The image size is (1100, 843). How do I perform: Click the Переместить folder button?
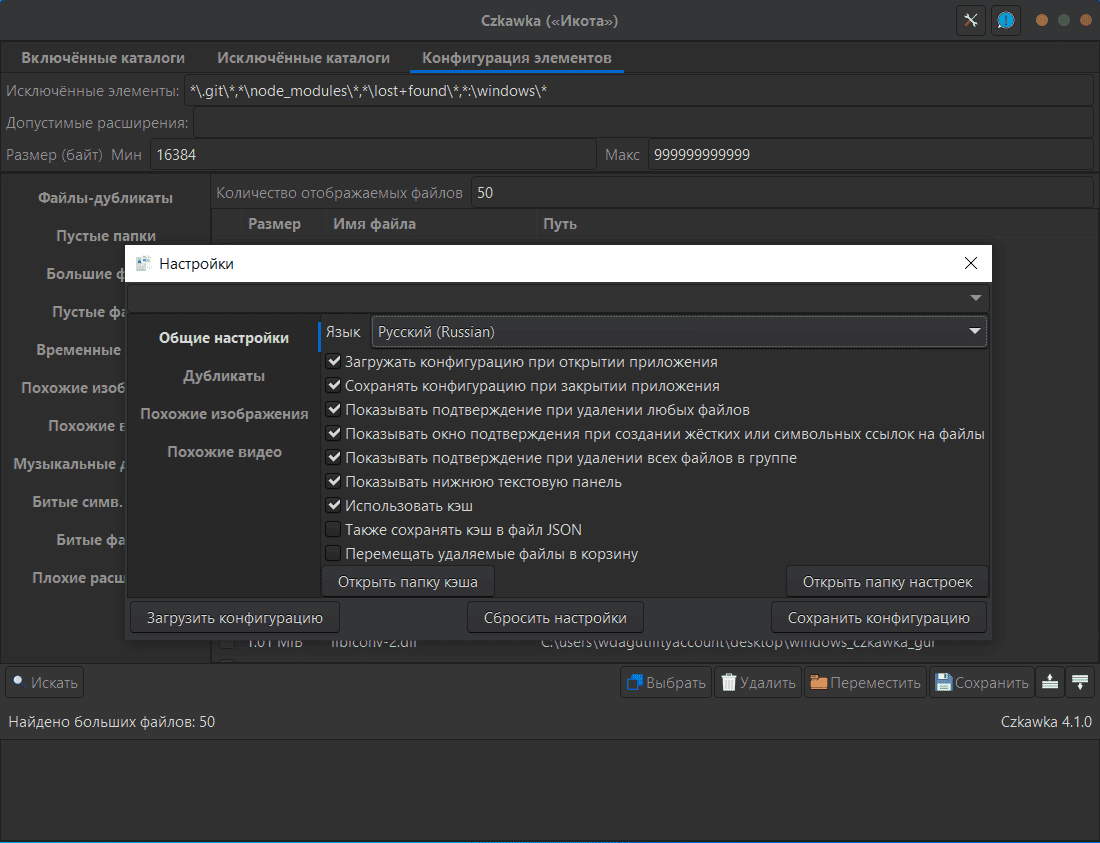click(x=865, y=683)
